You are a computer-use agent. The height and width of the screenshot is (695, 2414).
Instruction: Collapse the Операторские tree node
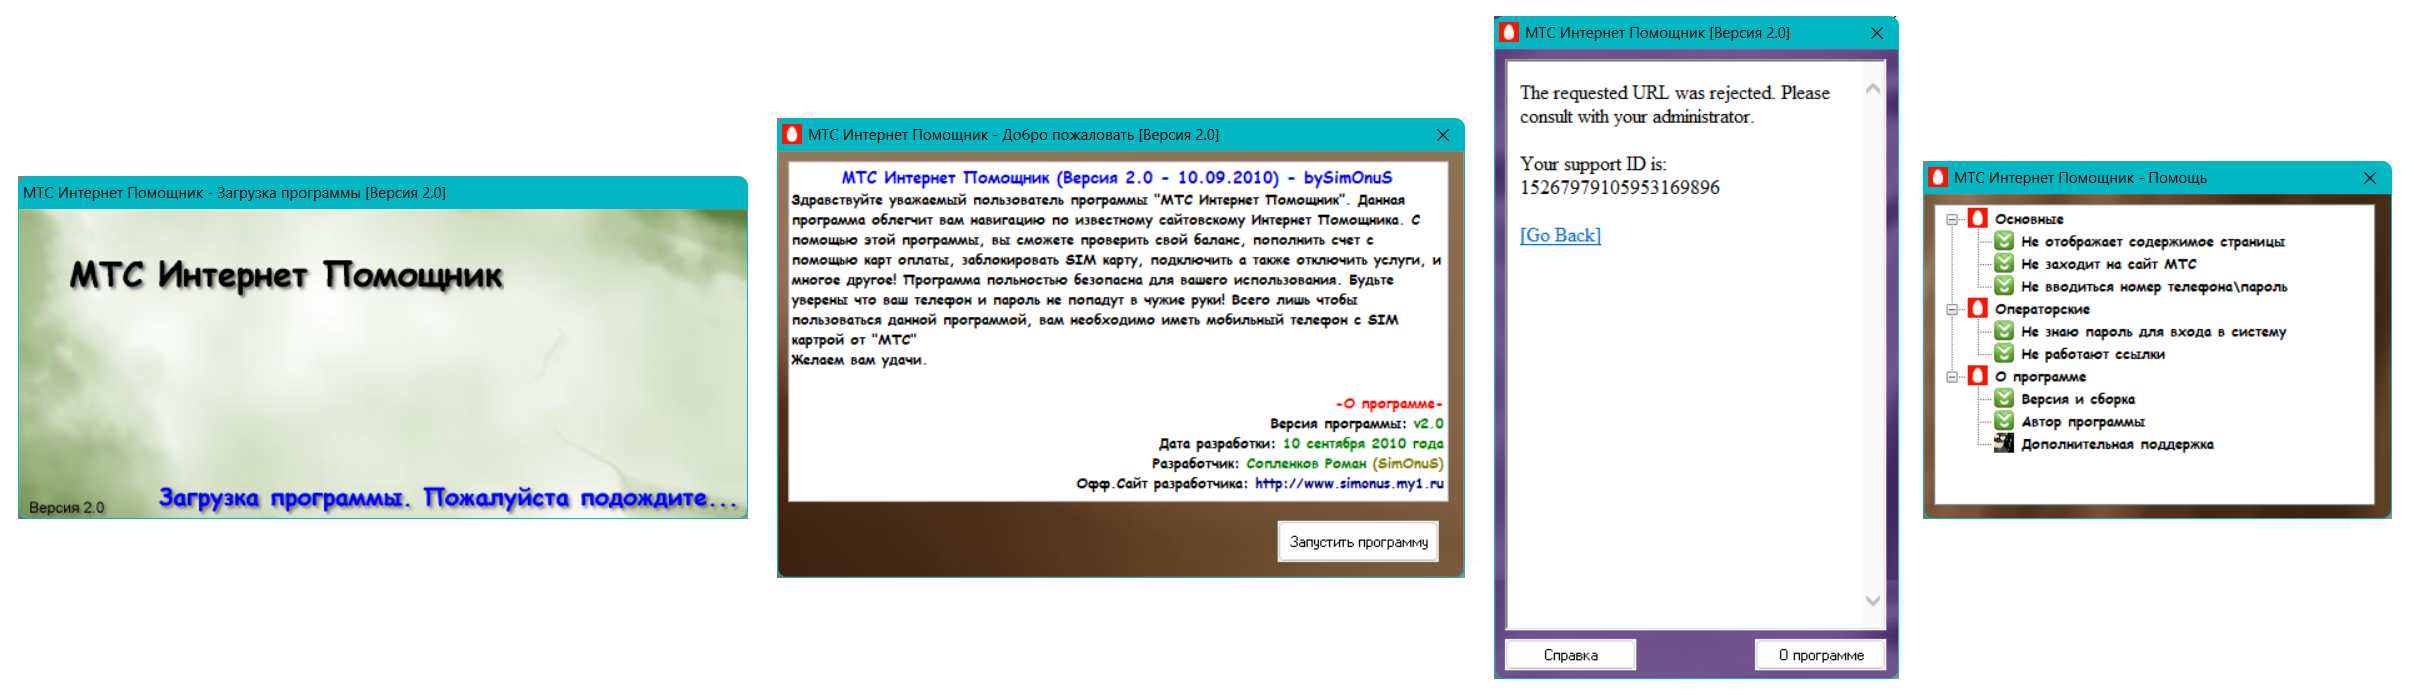[x=1952, y=309]
